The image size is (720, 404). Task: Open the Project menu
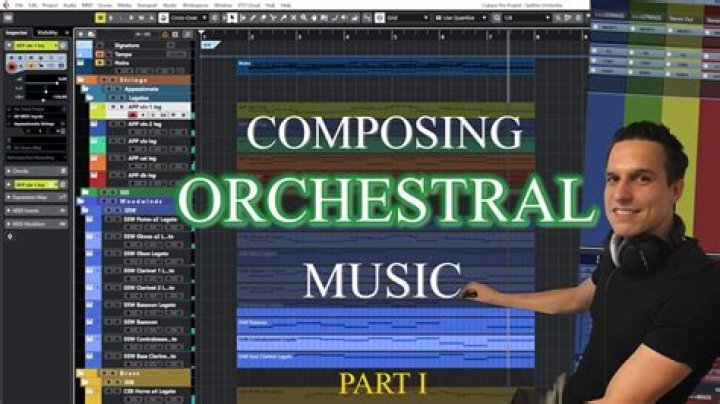[50, 5]
